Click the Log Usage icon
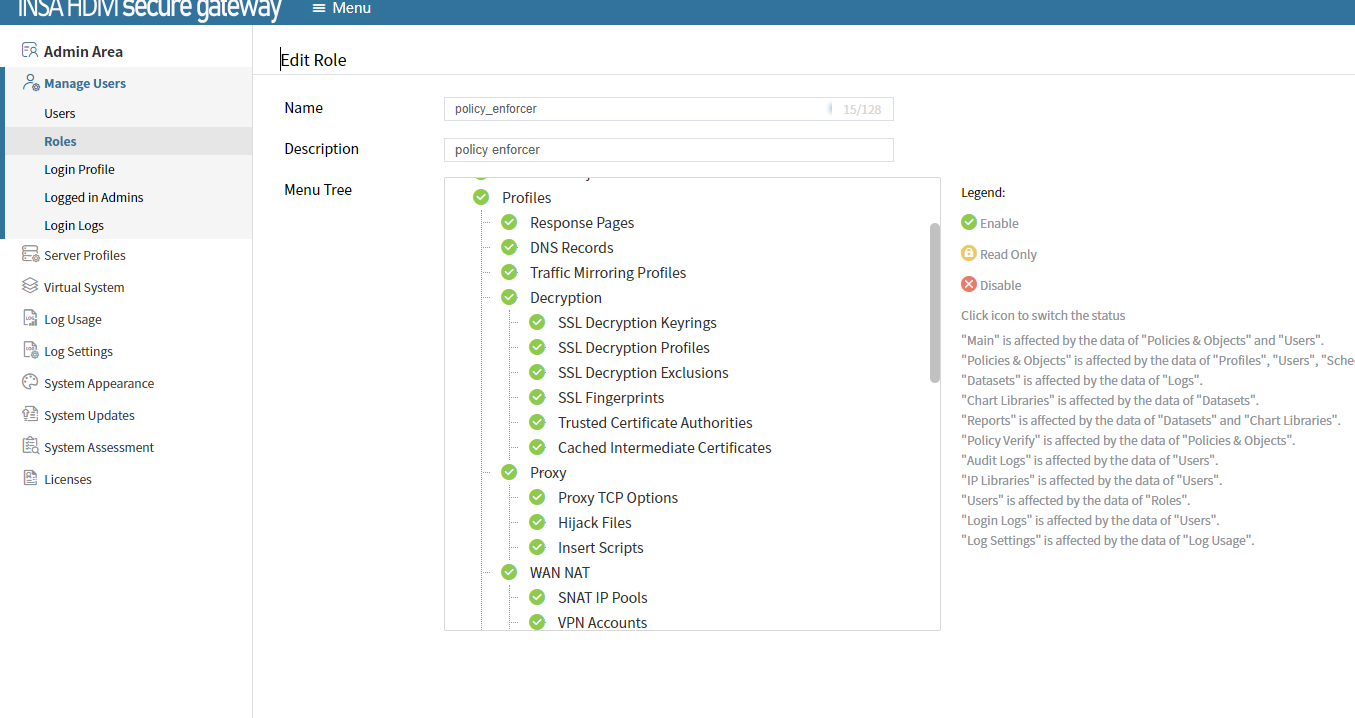The image size is (1355, 718). [30, 319]
